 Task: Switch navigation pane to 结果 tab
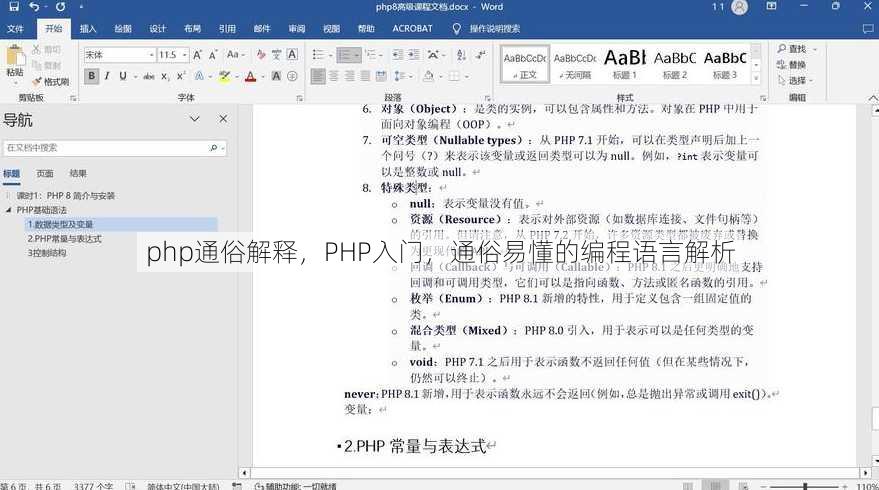(x=78, y=174)
